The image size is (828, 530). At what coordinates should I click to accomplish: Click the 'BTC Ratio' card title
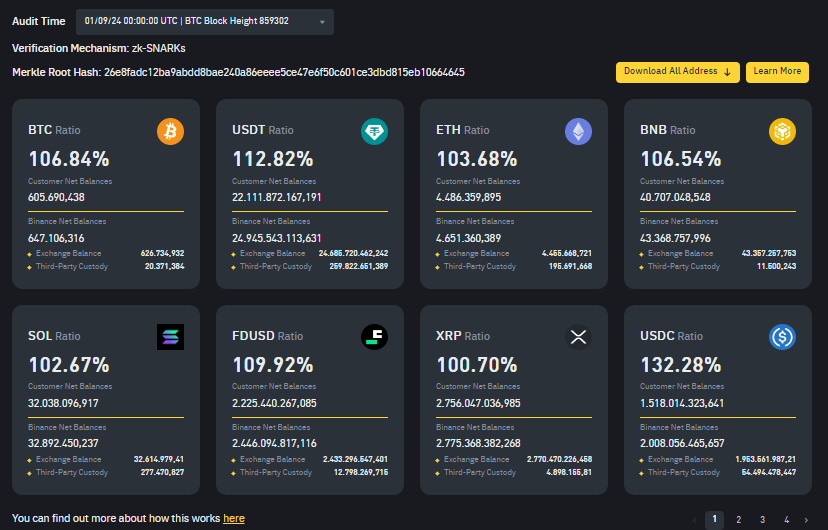tap(54, 130)
